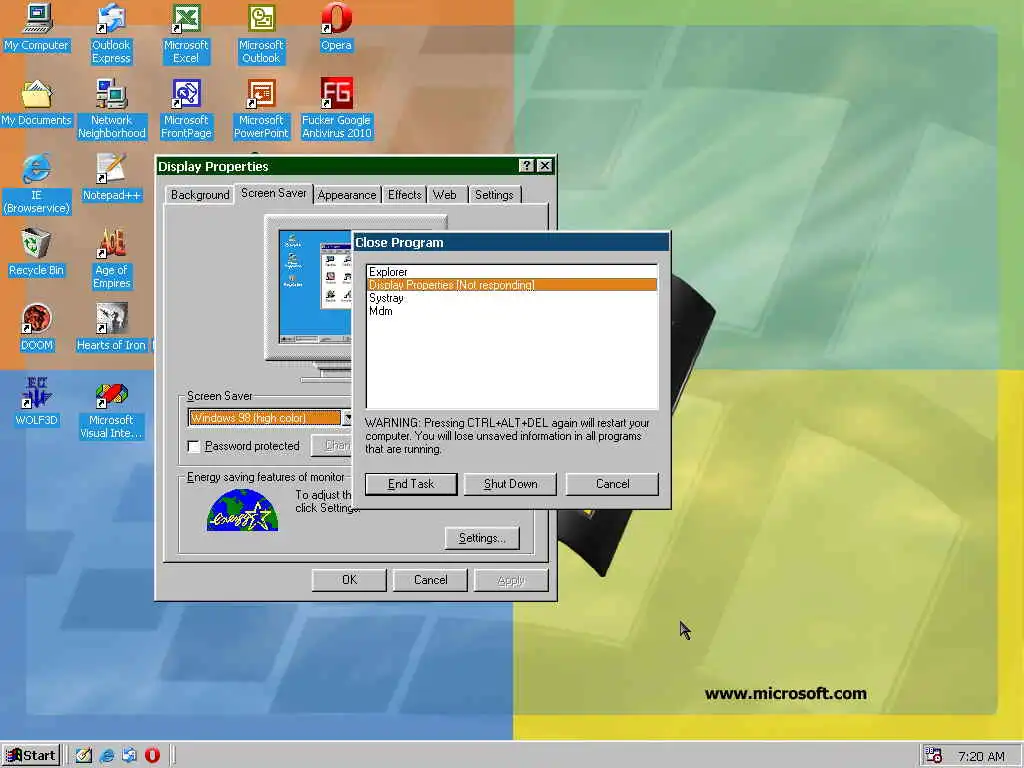The width and height of the screenshot is (1024, 768).
Task: Switch to the Settings tab
Action: (x=494, y=195)
